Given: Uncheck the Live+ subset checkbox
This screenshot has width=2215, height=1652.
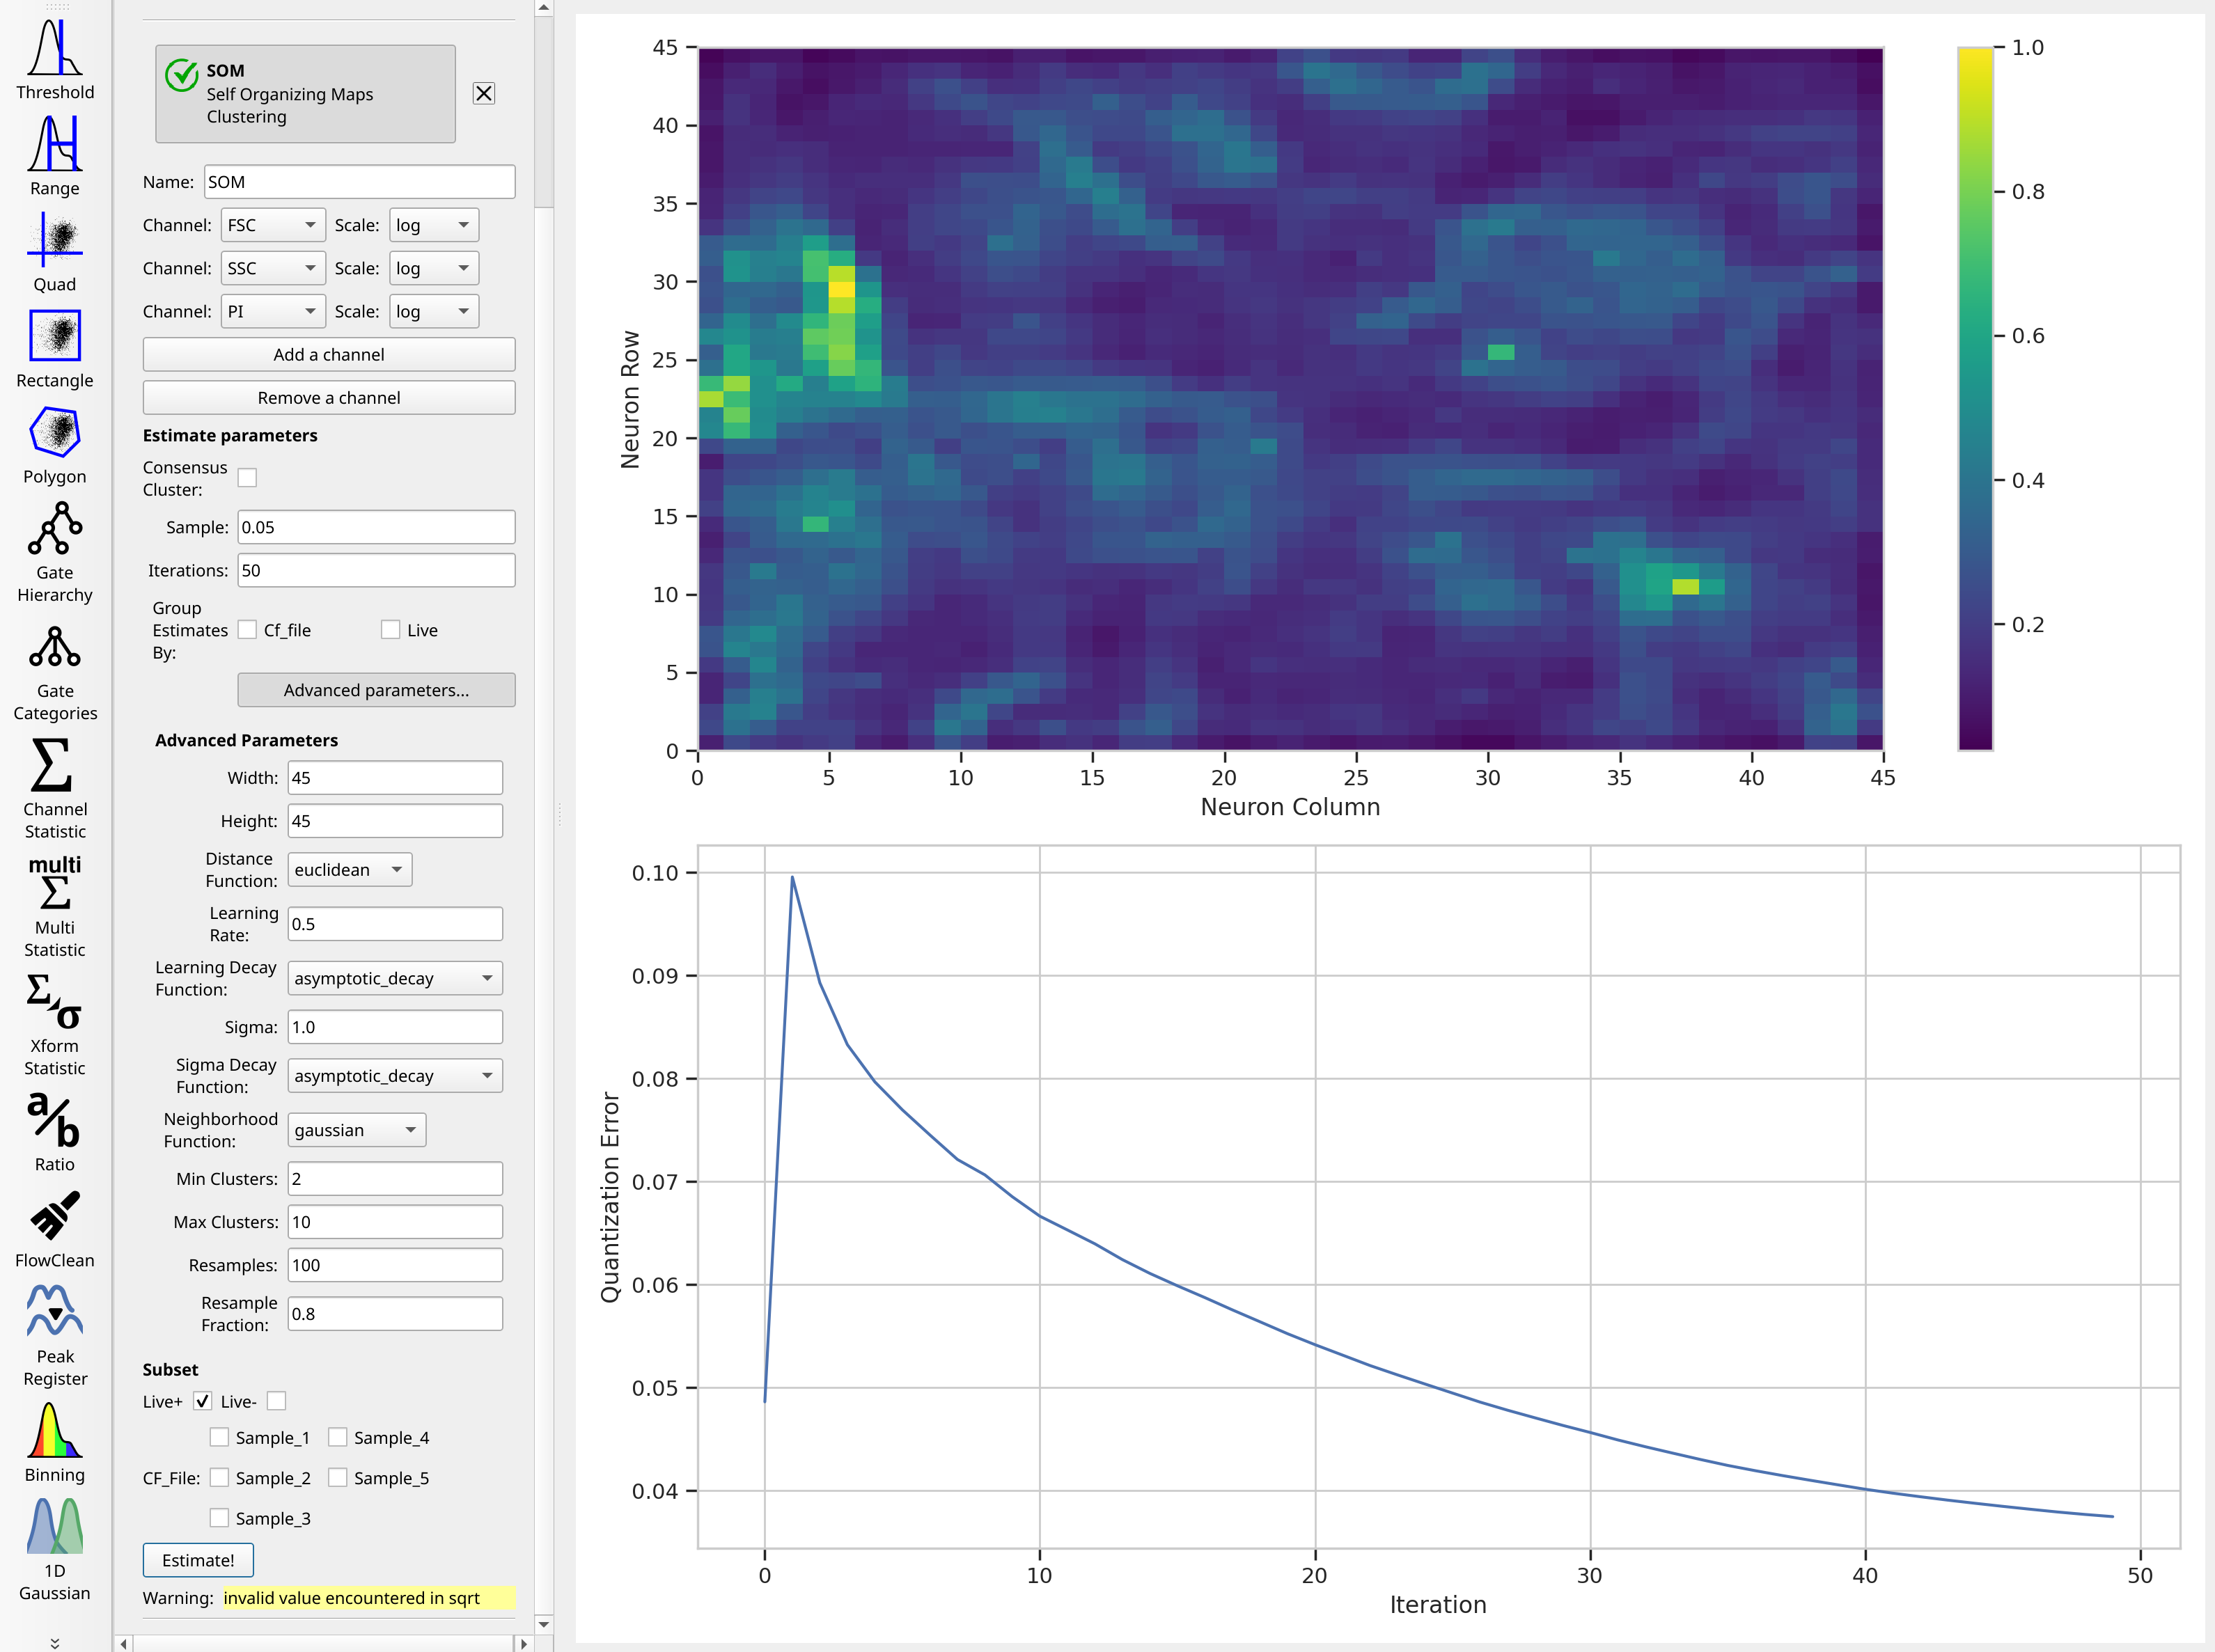Looking at the screenshot, I should point(203,1401).
